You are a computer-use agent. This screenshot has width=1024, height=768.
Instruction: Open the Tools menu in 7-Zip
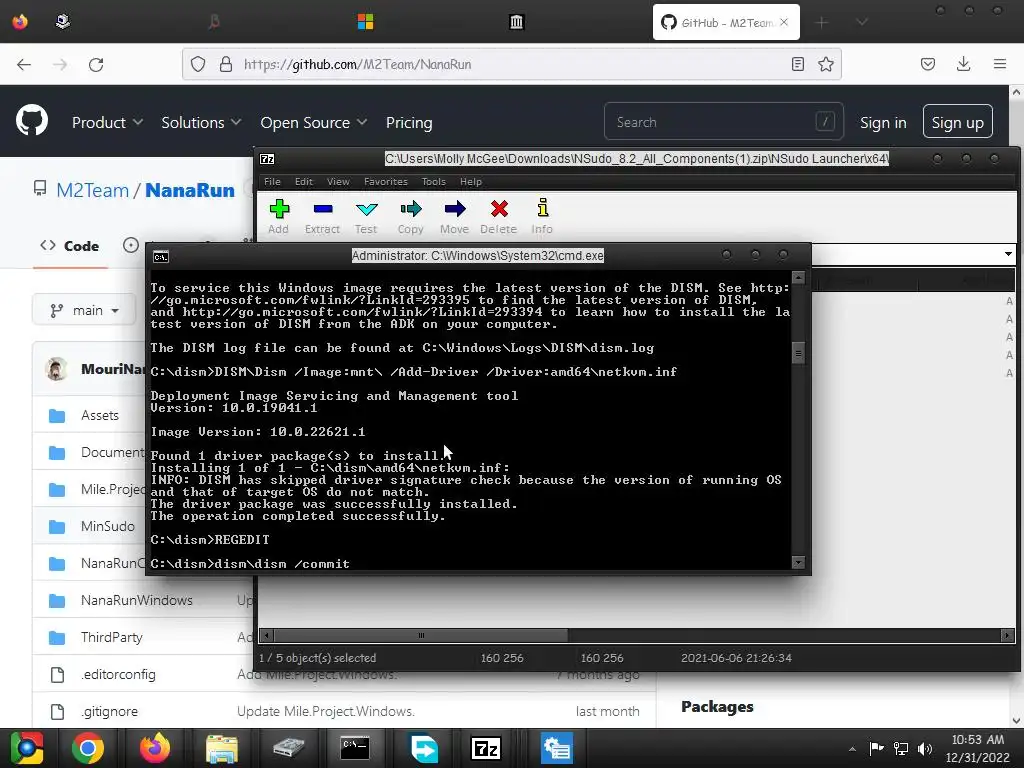(x=434, y=182)
